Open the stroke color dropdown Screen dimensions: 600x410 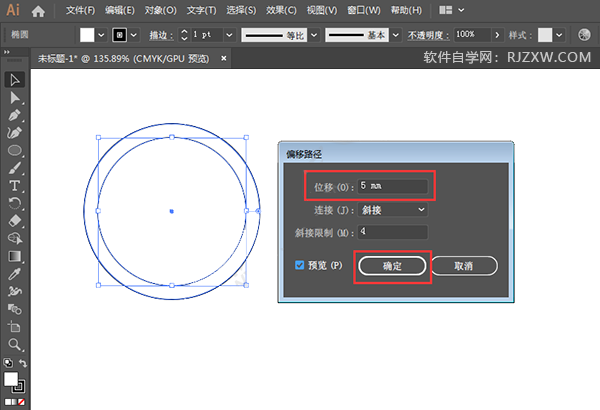pos(133,35)
